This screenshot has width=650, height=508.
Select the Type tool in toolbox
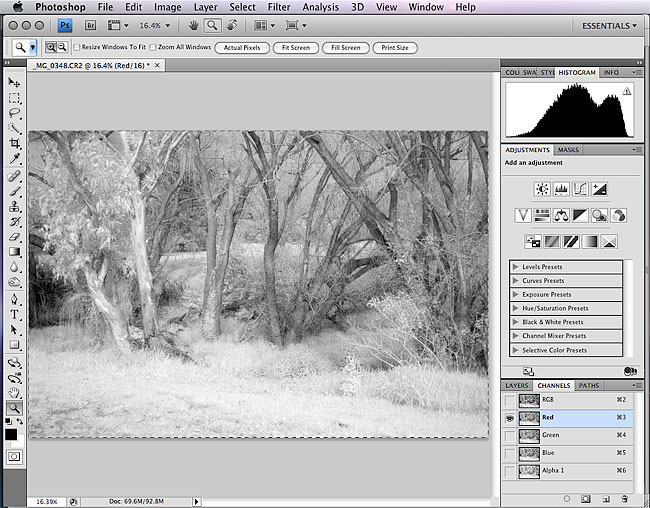click(x=14, y=314)
